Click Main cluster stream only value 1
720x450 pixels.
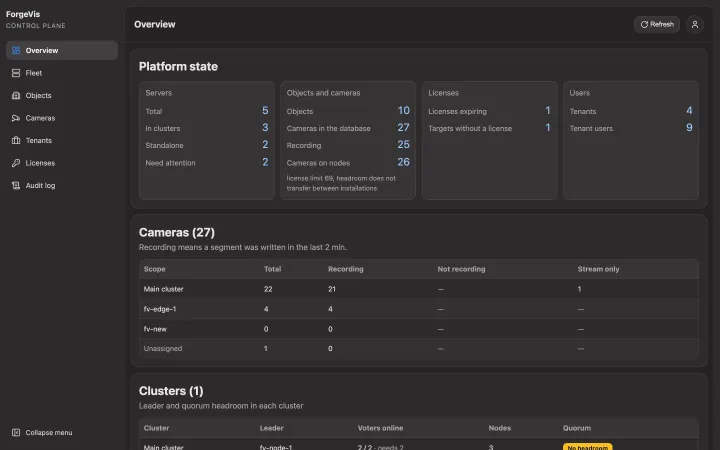(x=579, y=289)
